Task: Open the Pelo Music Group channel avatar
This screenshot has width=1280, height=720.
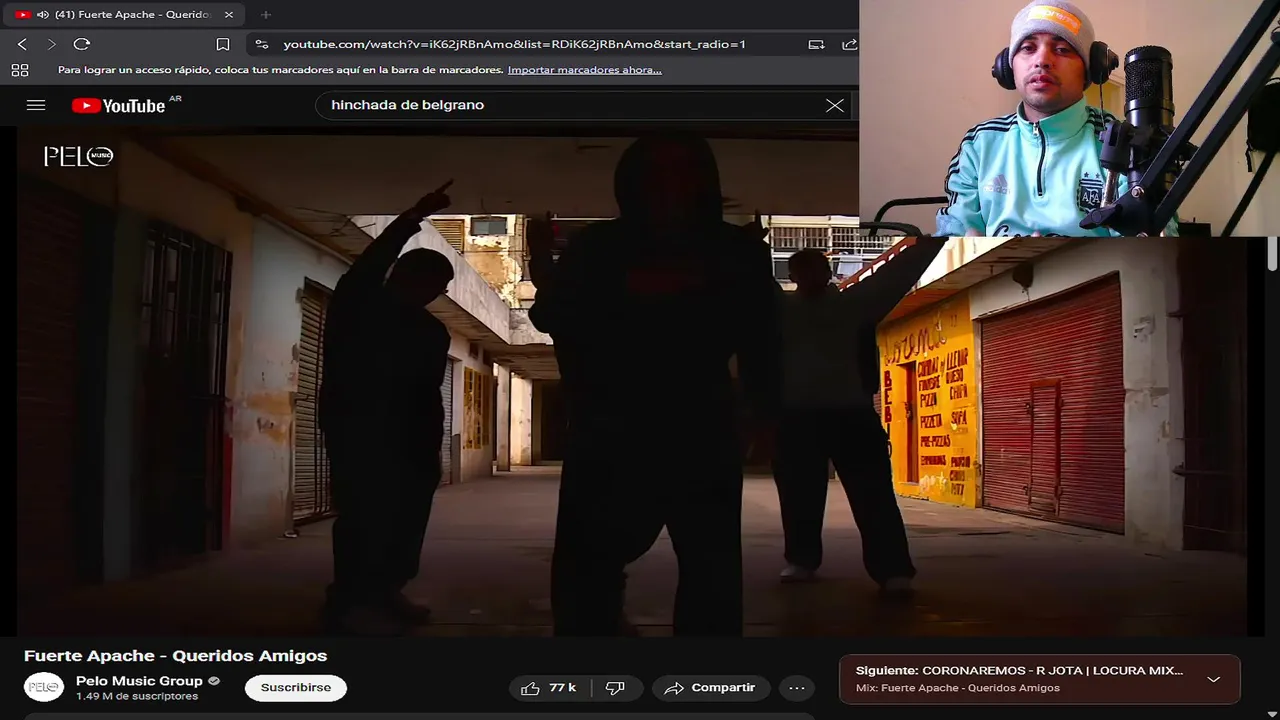Action: pyautogui.click(x=44, y=687)
